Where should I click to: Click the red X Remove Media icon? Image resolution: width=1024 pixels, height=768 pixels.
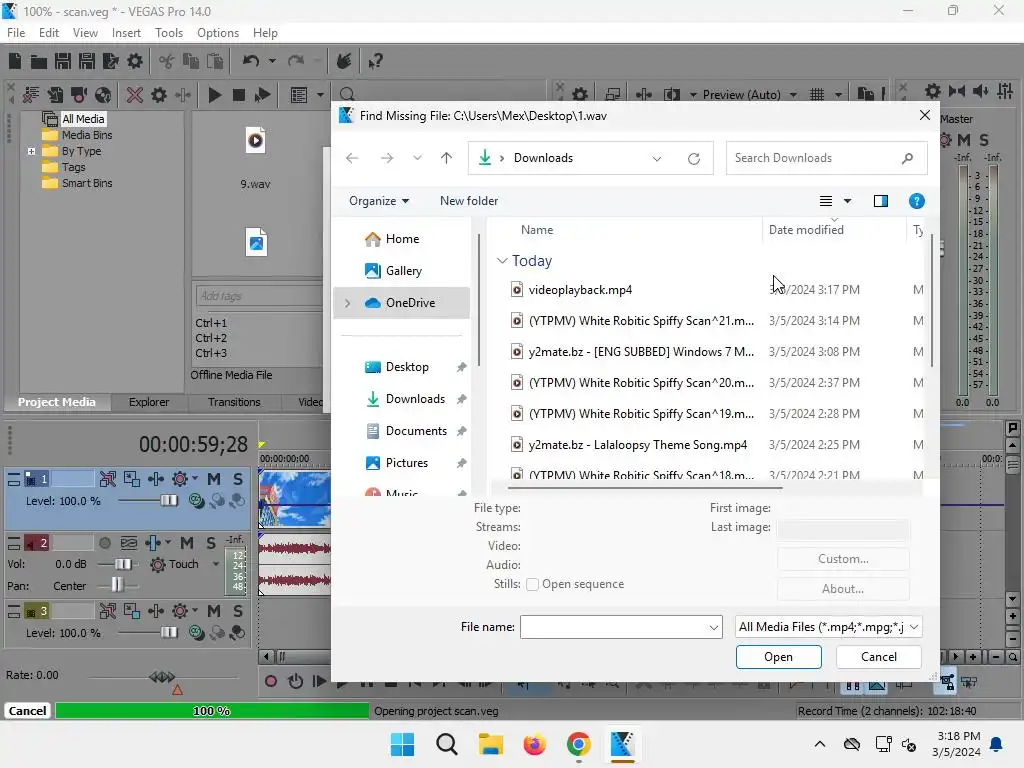pyautogui.click(x=135, y=95)
